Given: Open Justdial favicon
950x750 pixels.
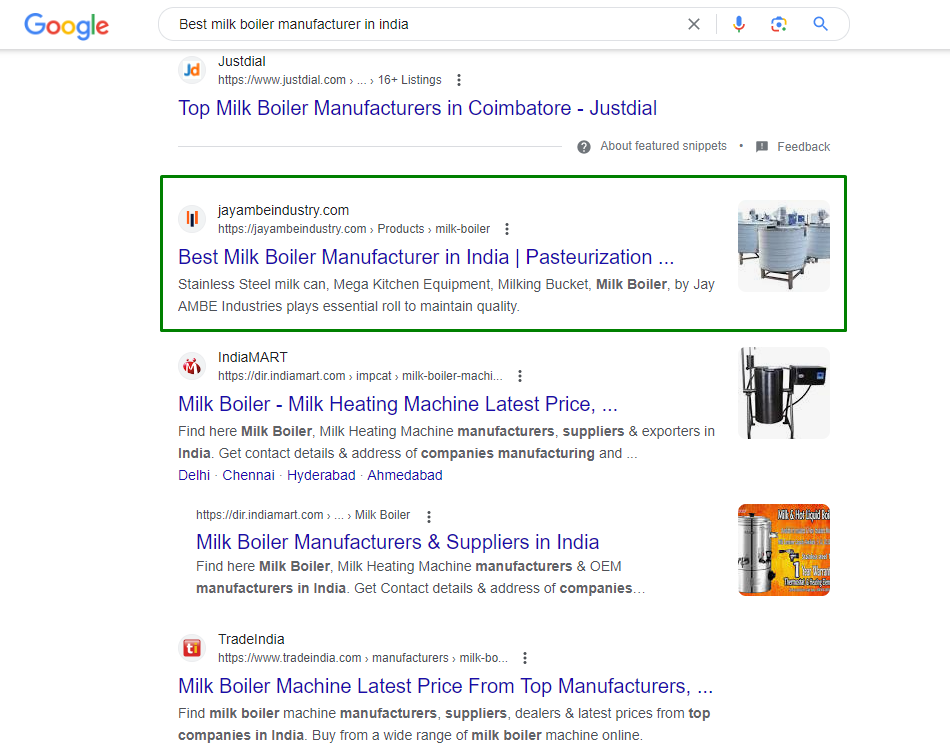Looking at the screenshot, I should coord(192,70).
